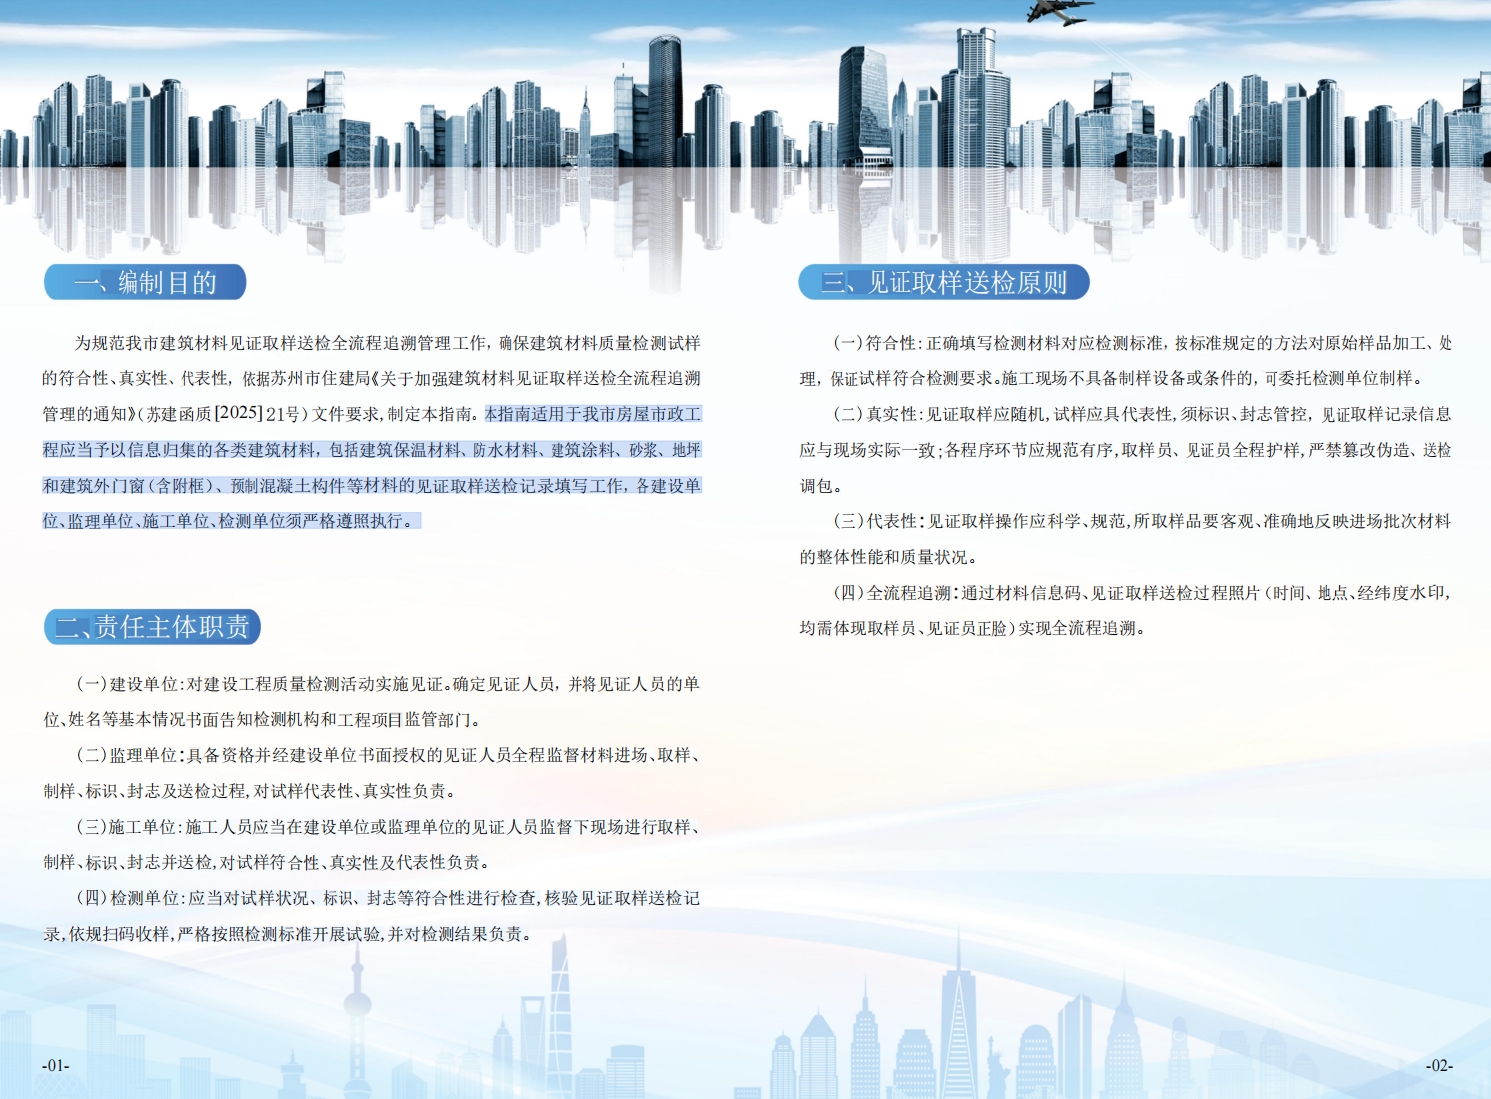Viewport: 1491px width, 1099px height.
Task: Click the line "制样、标识、封志及送检过程"
Action: click(250, 791)
